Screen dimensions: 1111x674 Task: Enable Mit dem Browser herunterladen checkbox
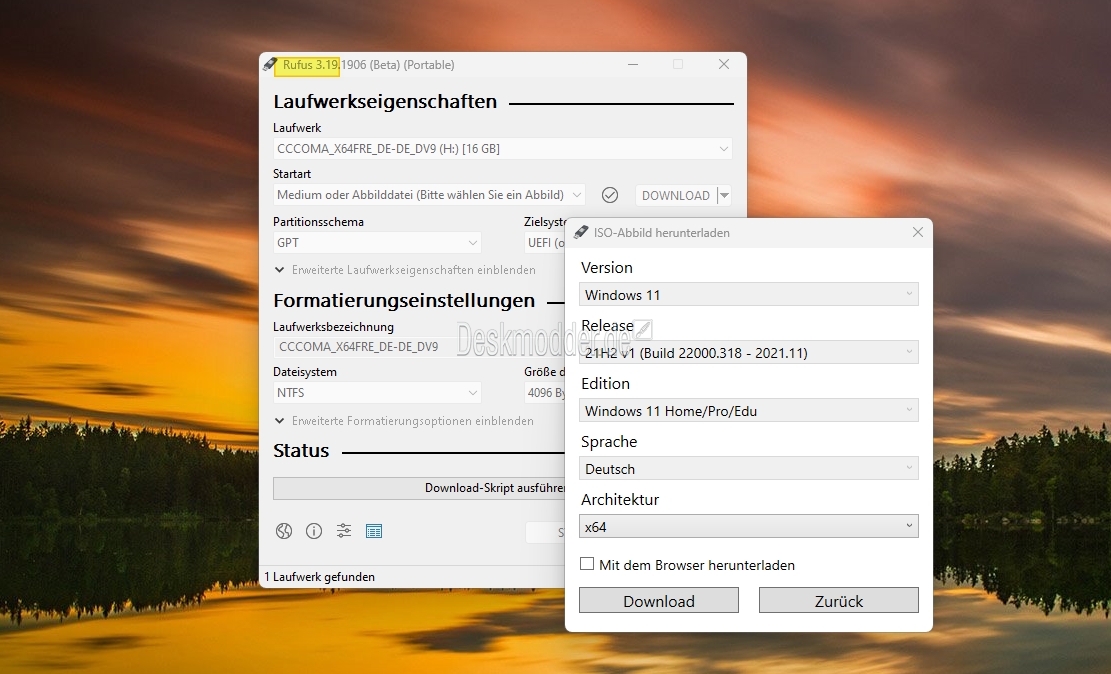coord(587,564)
